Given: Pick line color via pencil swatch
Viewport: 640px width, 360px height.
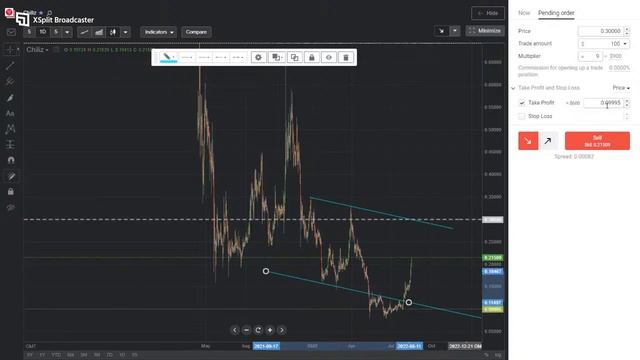Looking at the screenshot, I should click(168, 57).
